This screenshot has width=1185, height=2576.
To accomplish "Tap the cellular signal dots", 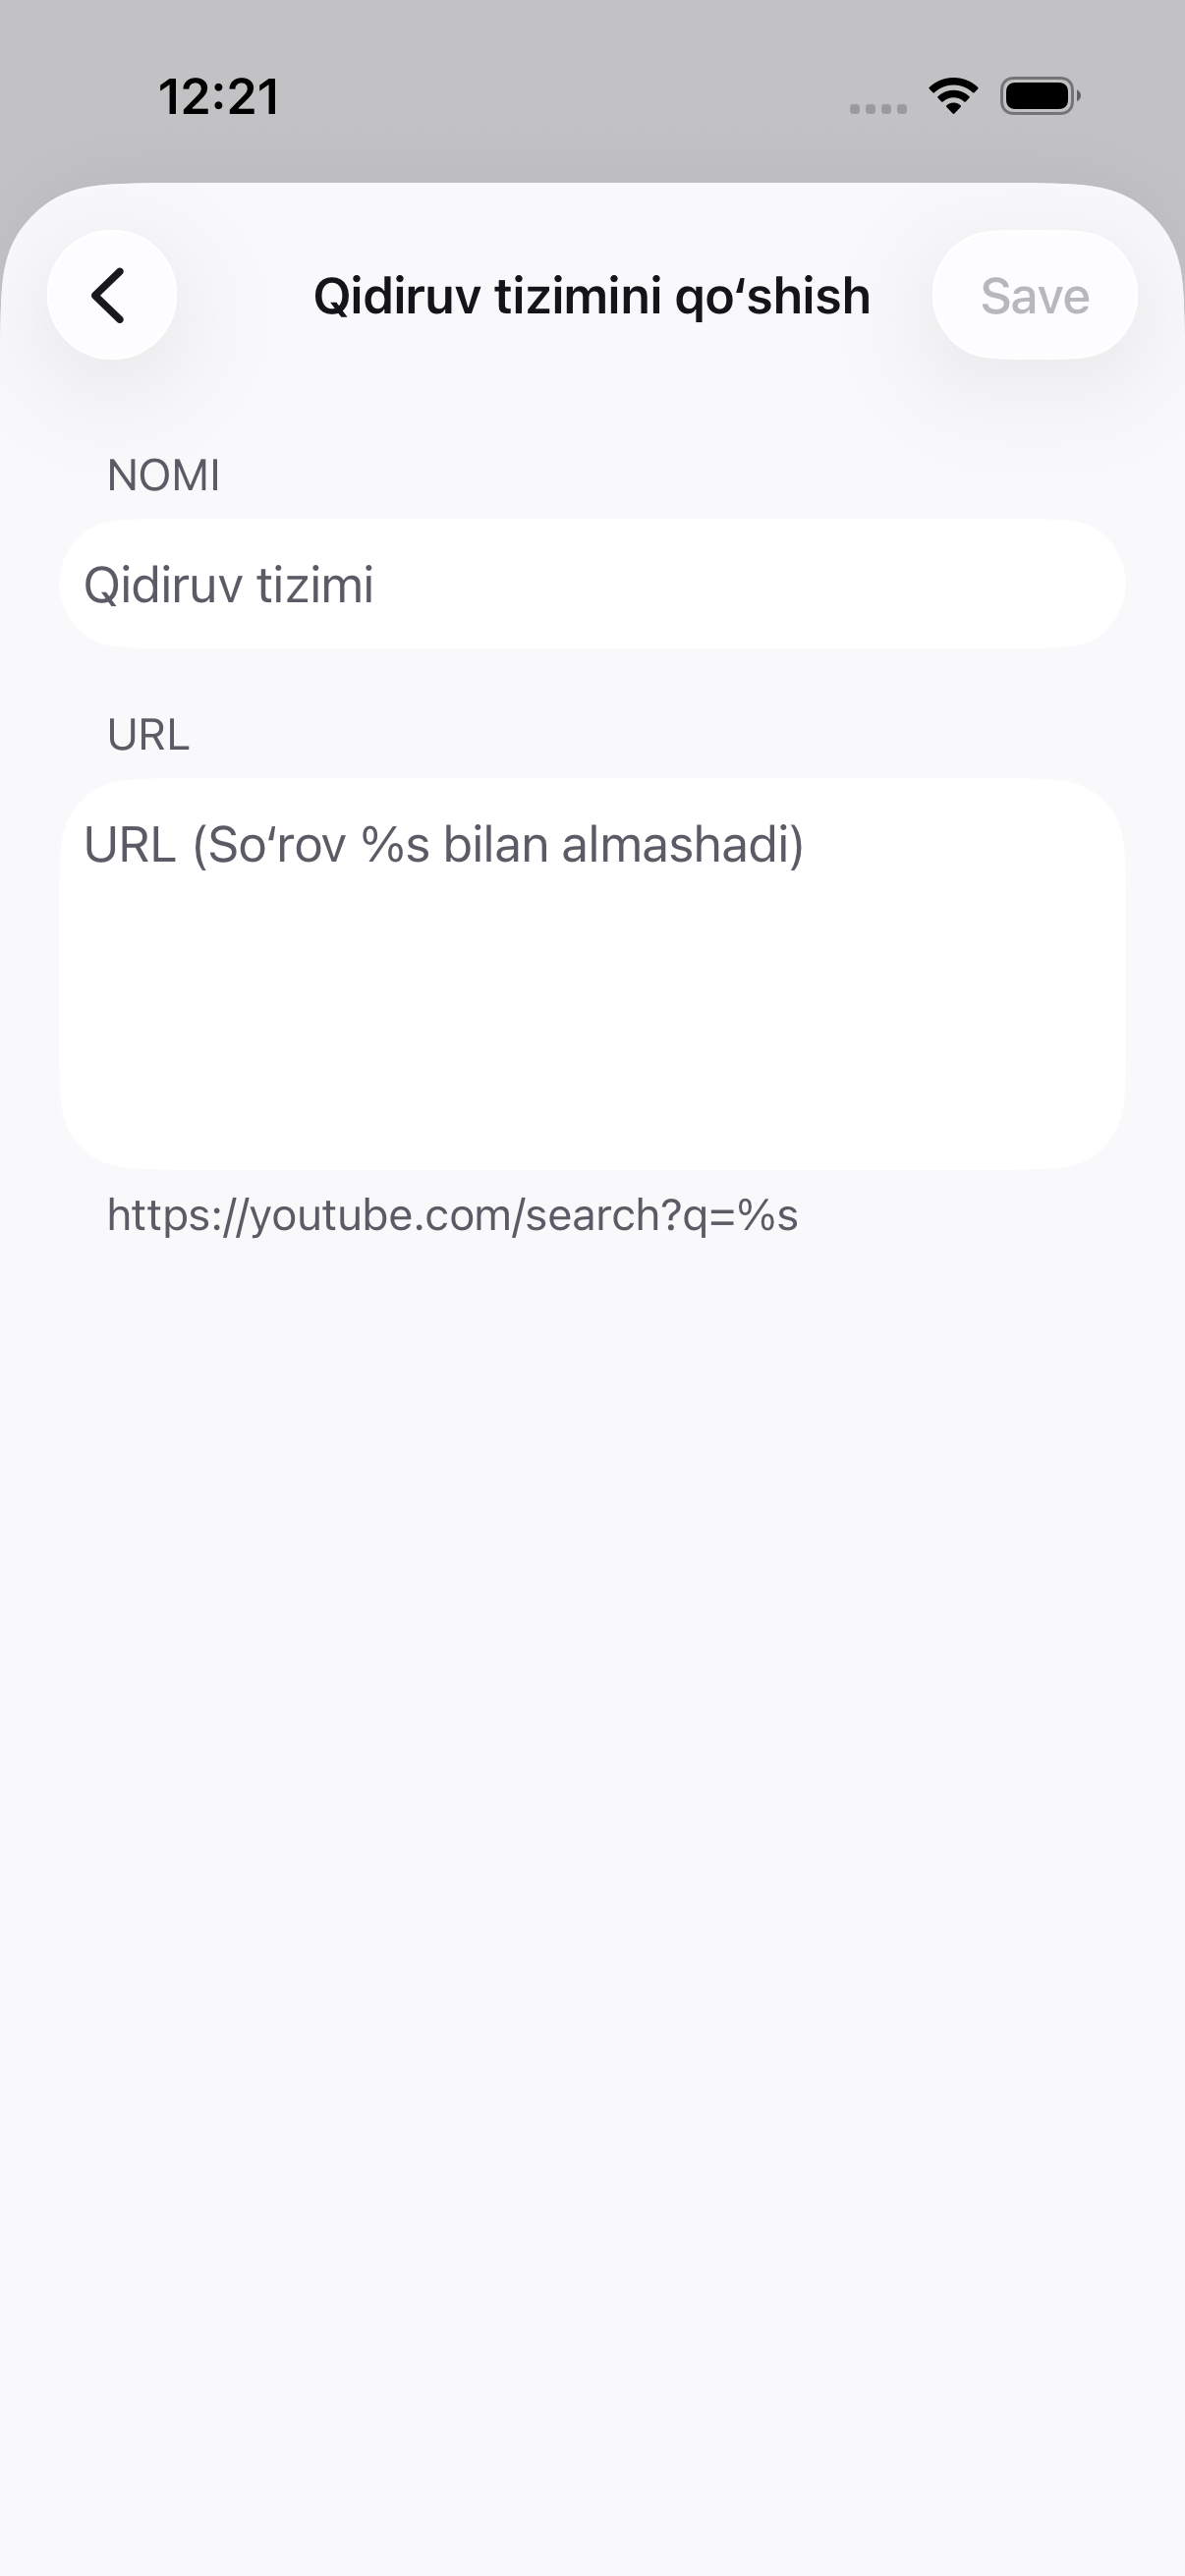I will [x=878, y=108].
